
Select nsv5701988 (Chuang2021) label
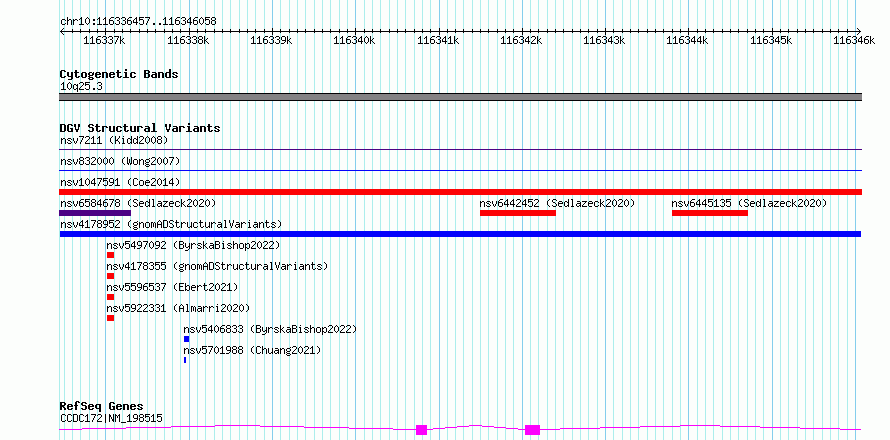252,350
